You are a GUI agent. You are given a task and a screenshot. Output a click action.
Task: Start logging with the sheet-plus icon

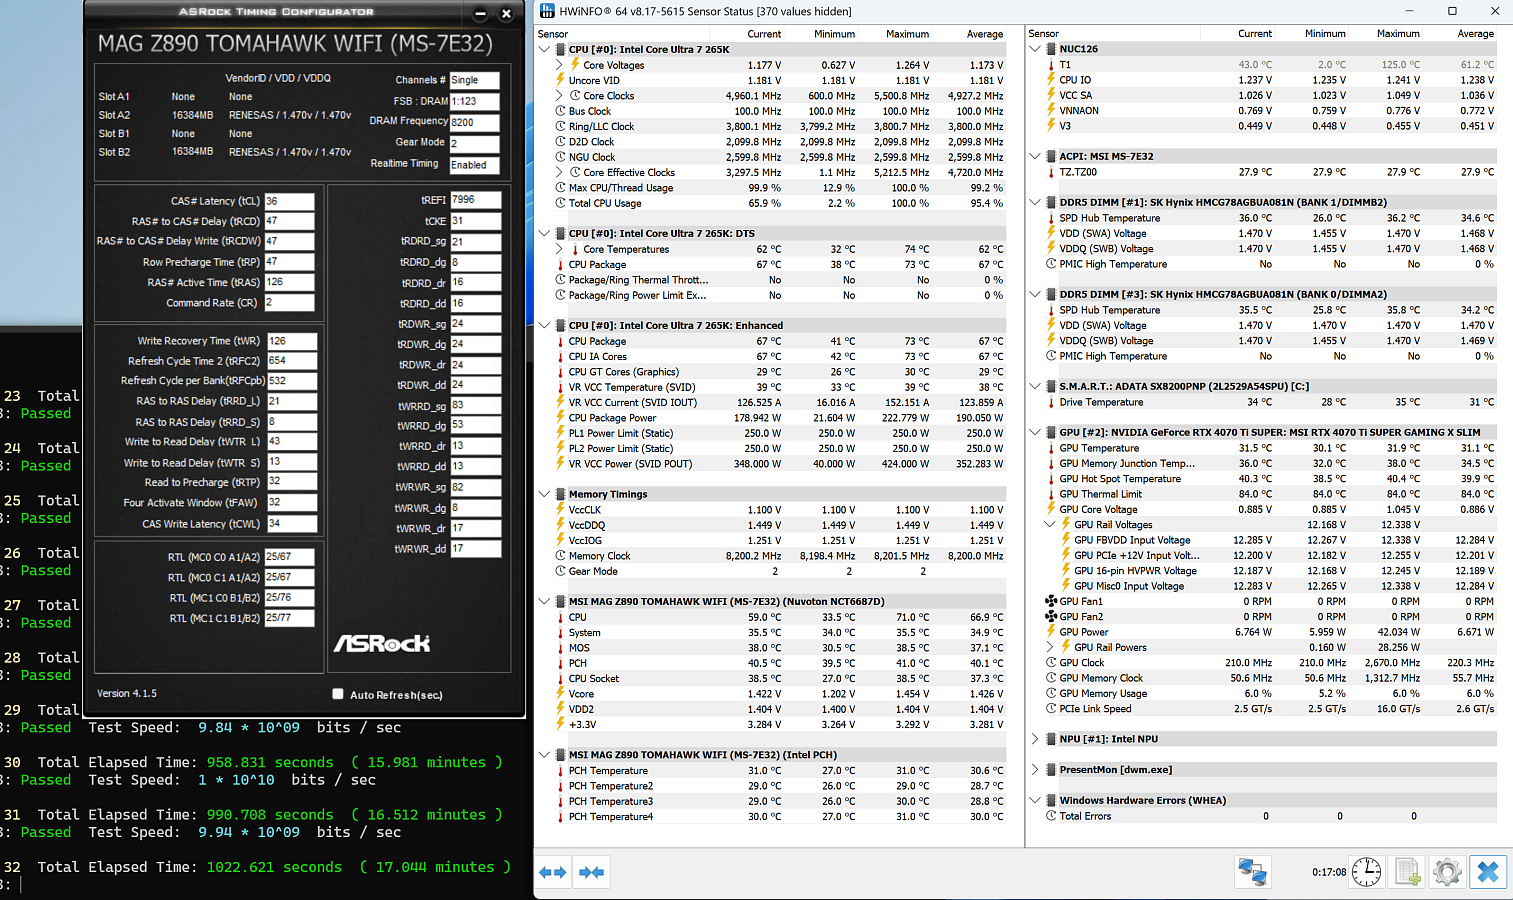pyautogui.click(x=1407, y=872)
